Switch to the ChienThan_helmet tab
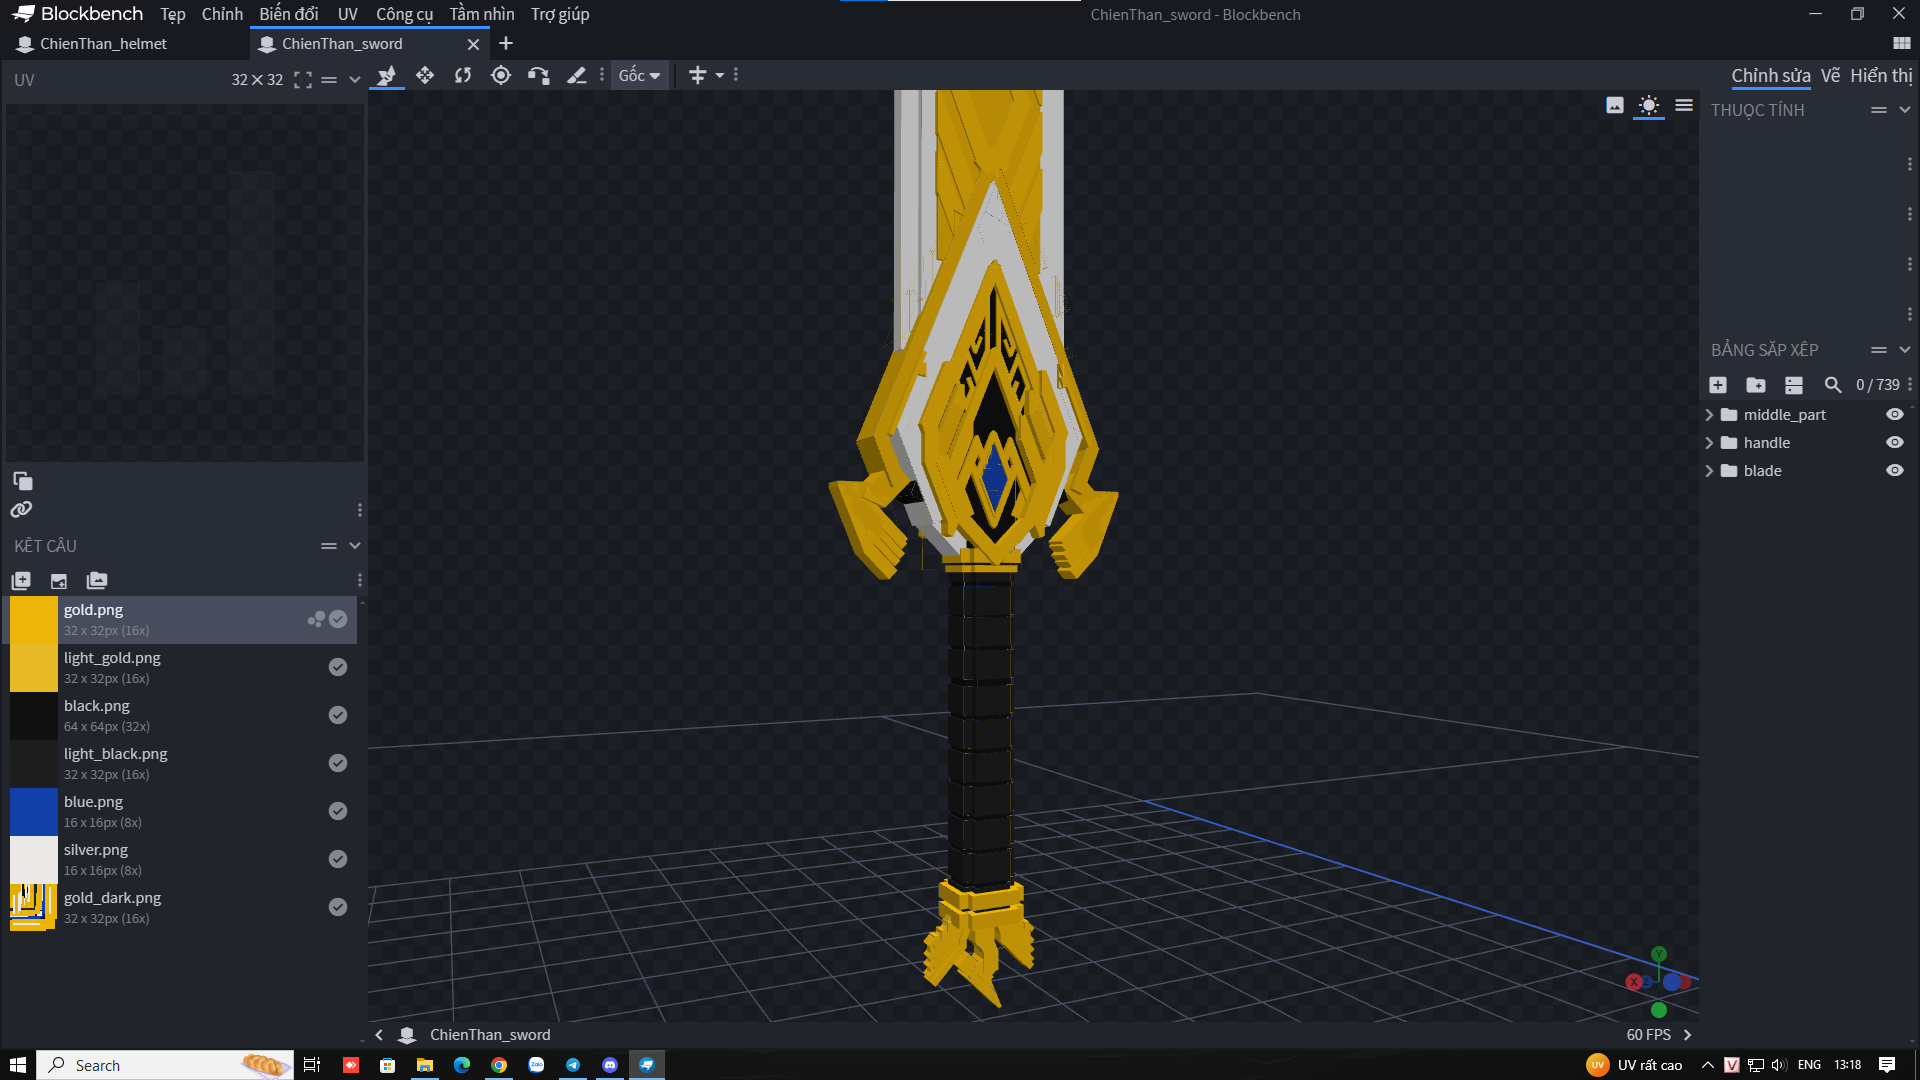The image size is (1920, 1080). pyautogui.click(x=103, y=44)
